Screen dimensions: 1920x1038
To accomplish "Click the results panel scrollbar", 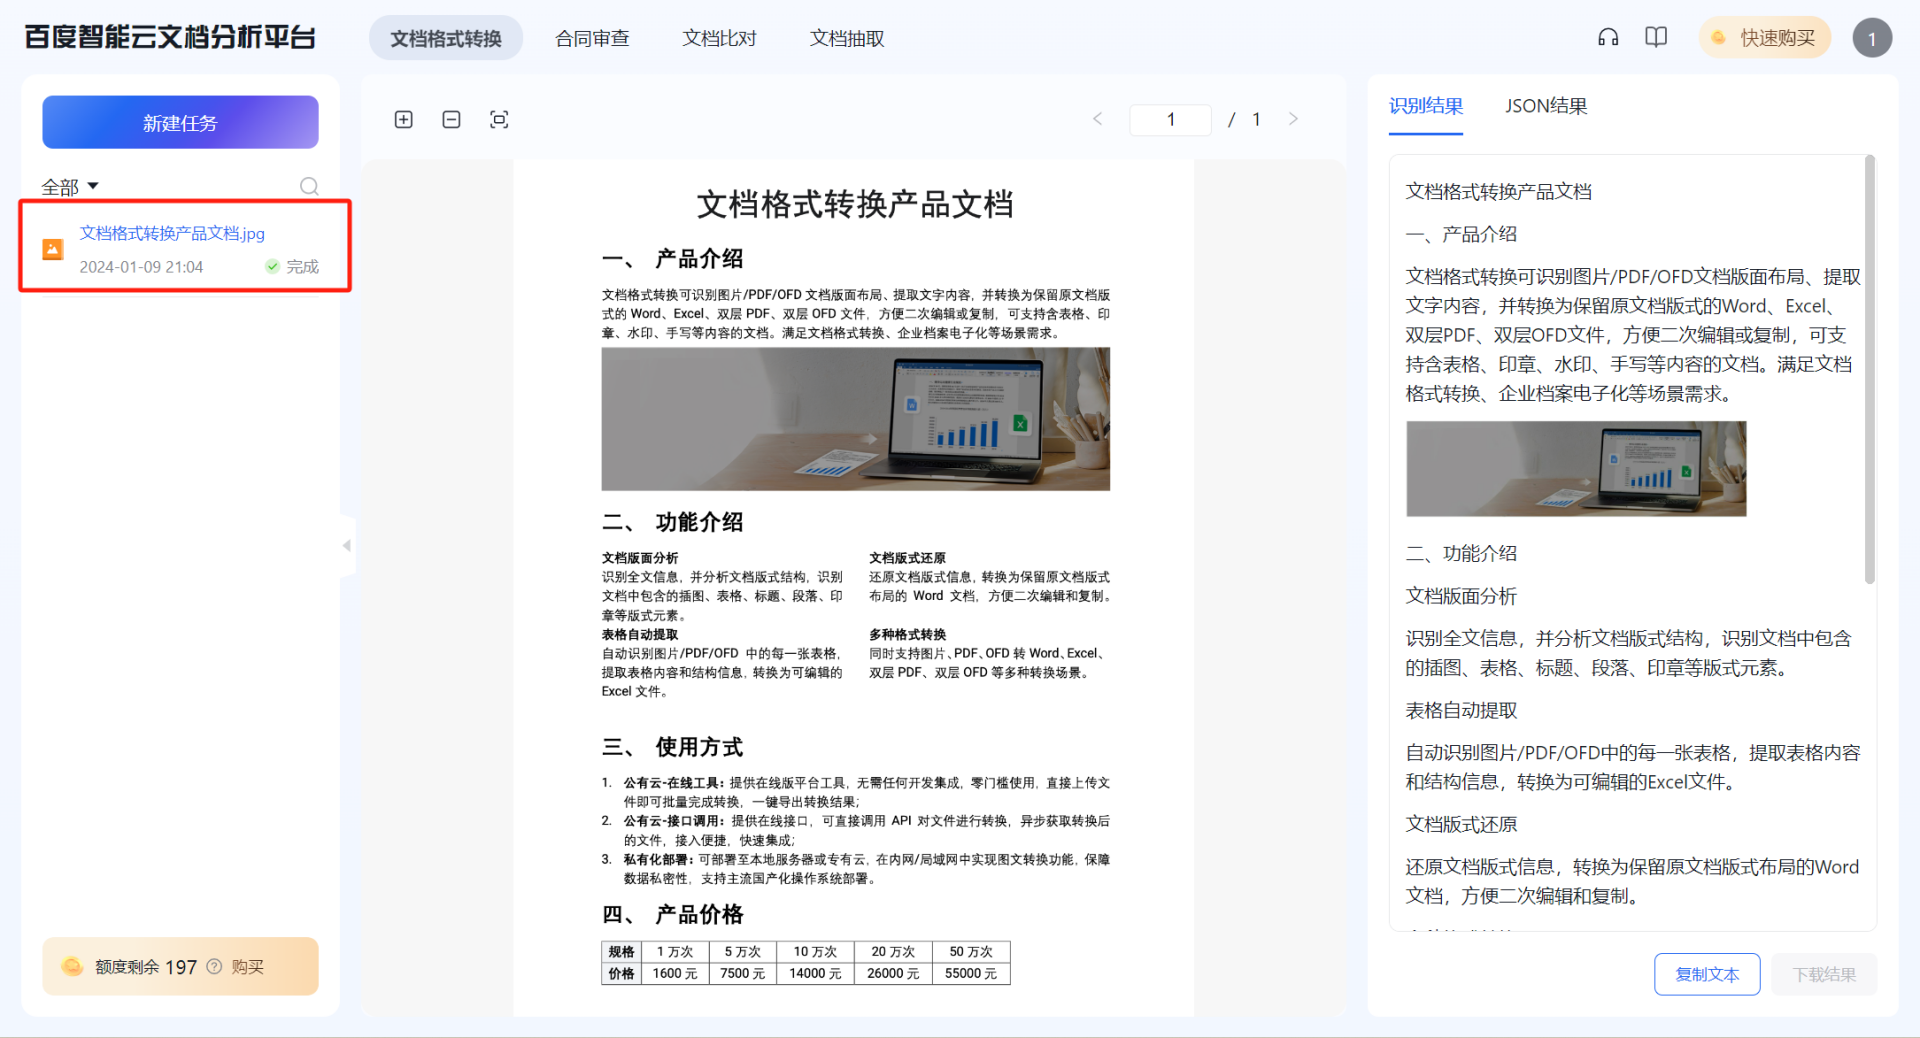I will coord(1869,370).
